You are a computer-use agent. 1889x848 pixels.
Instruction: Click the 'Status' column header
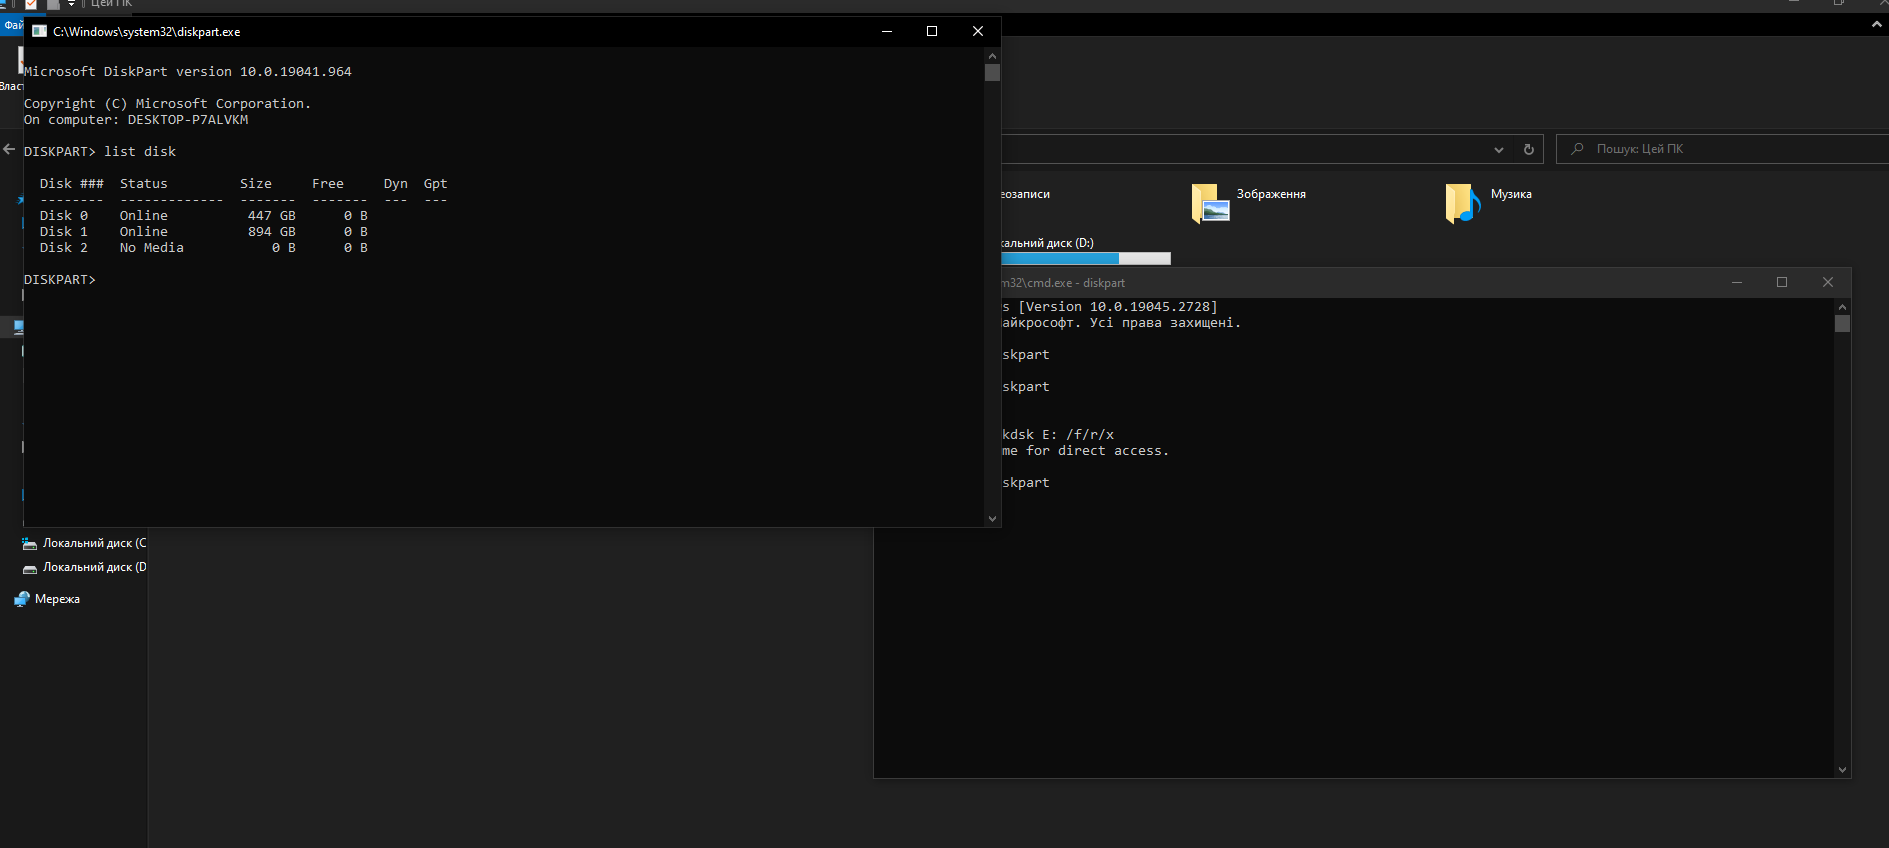pos(144,184)
